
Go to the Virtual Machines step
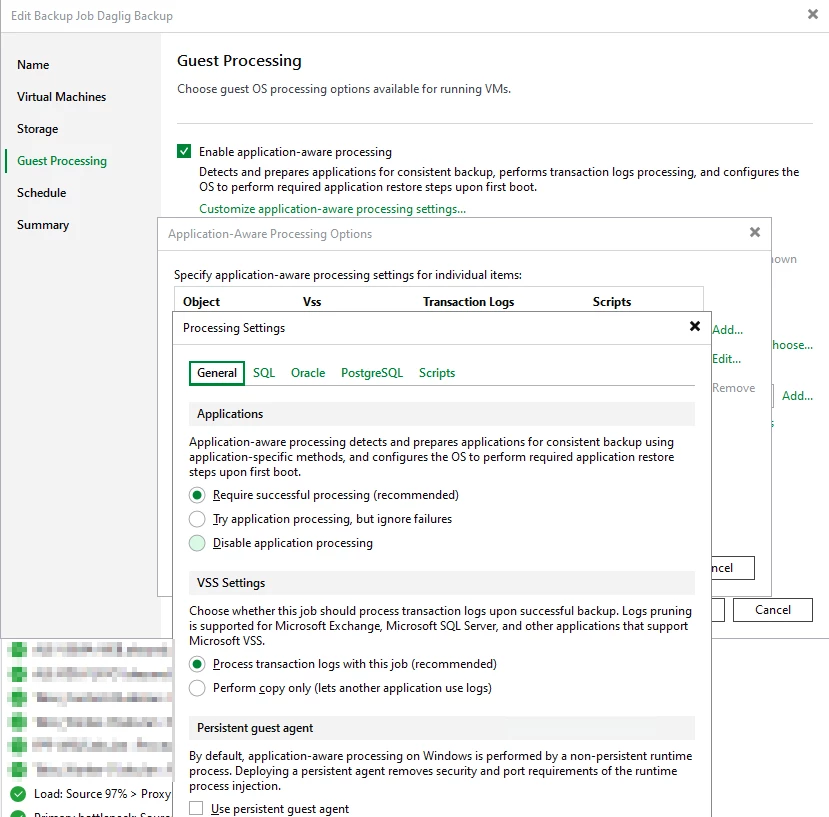pos(61,97)
